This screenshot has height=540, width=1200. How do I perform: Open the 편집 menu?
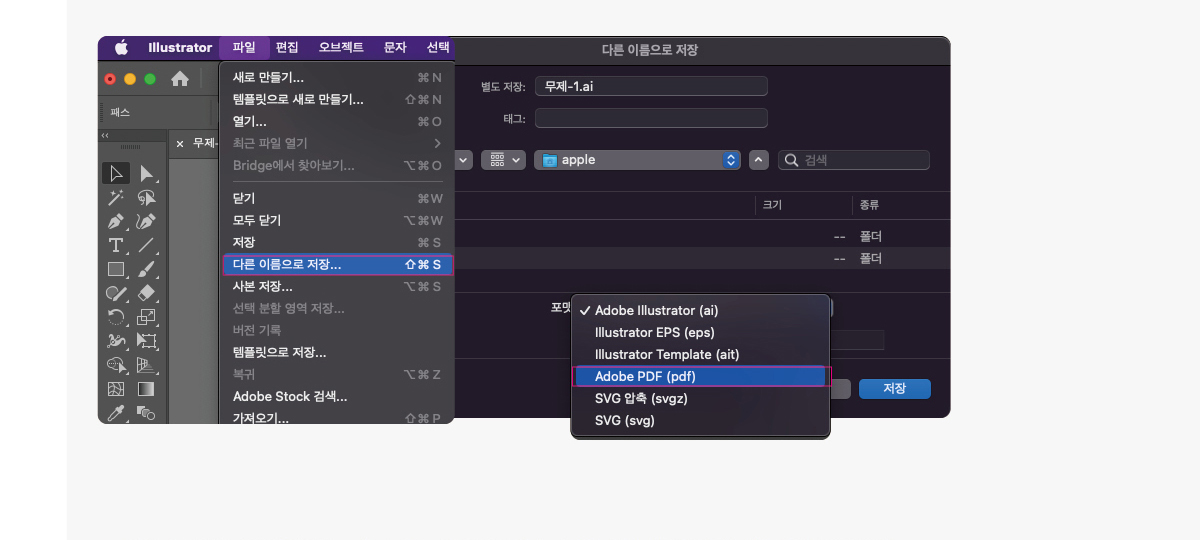pyautogui.click(x=287, y=47)
